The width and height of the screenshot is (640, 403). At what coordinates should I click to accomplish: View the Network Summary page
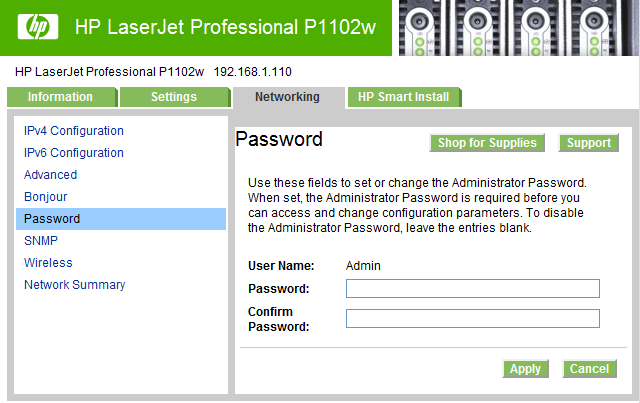tap(75, 285)
